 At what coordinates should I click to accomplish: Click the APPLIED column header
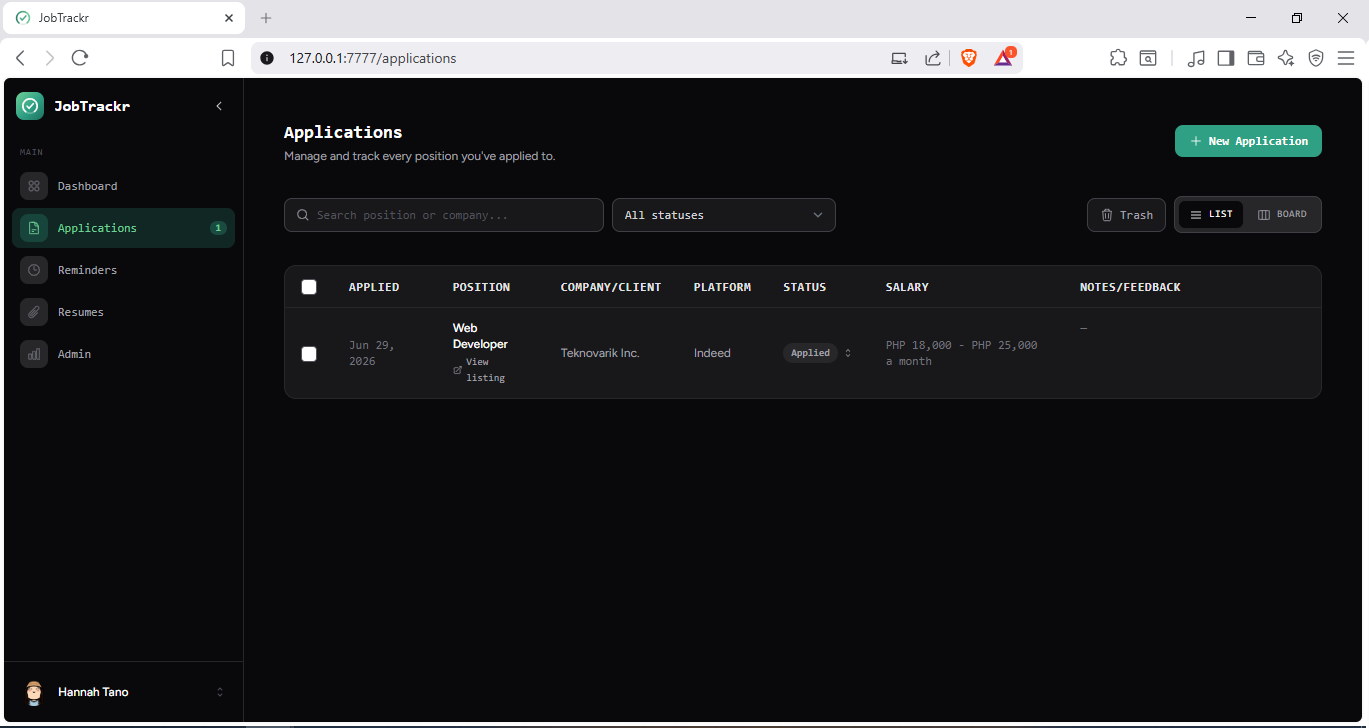pos(374,287)
